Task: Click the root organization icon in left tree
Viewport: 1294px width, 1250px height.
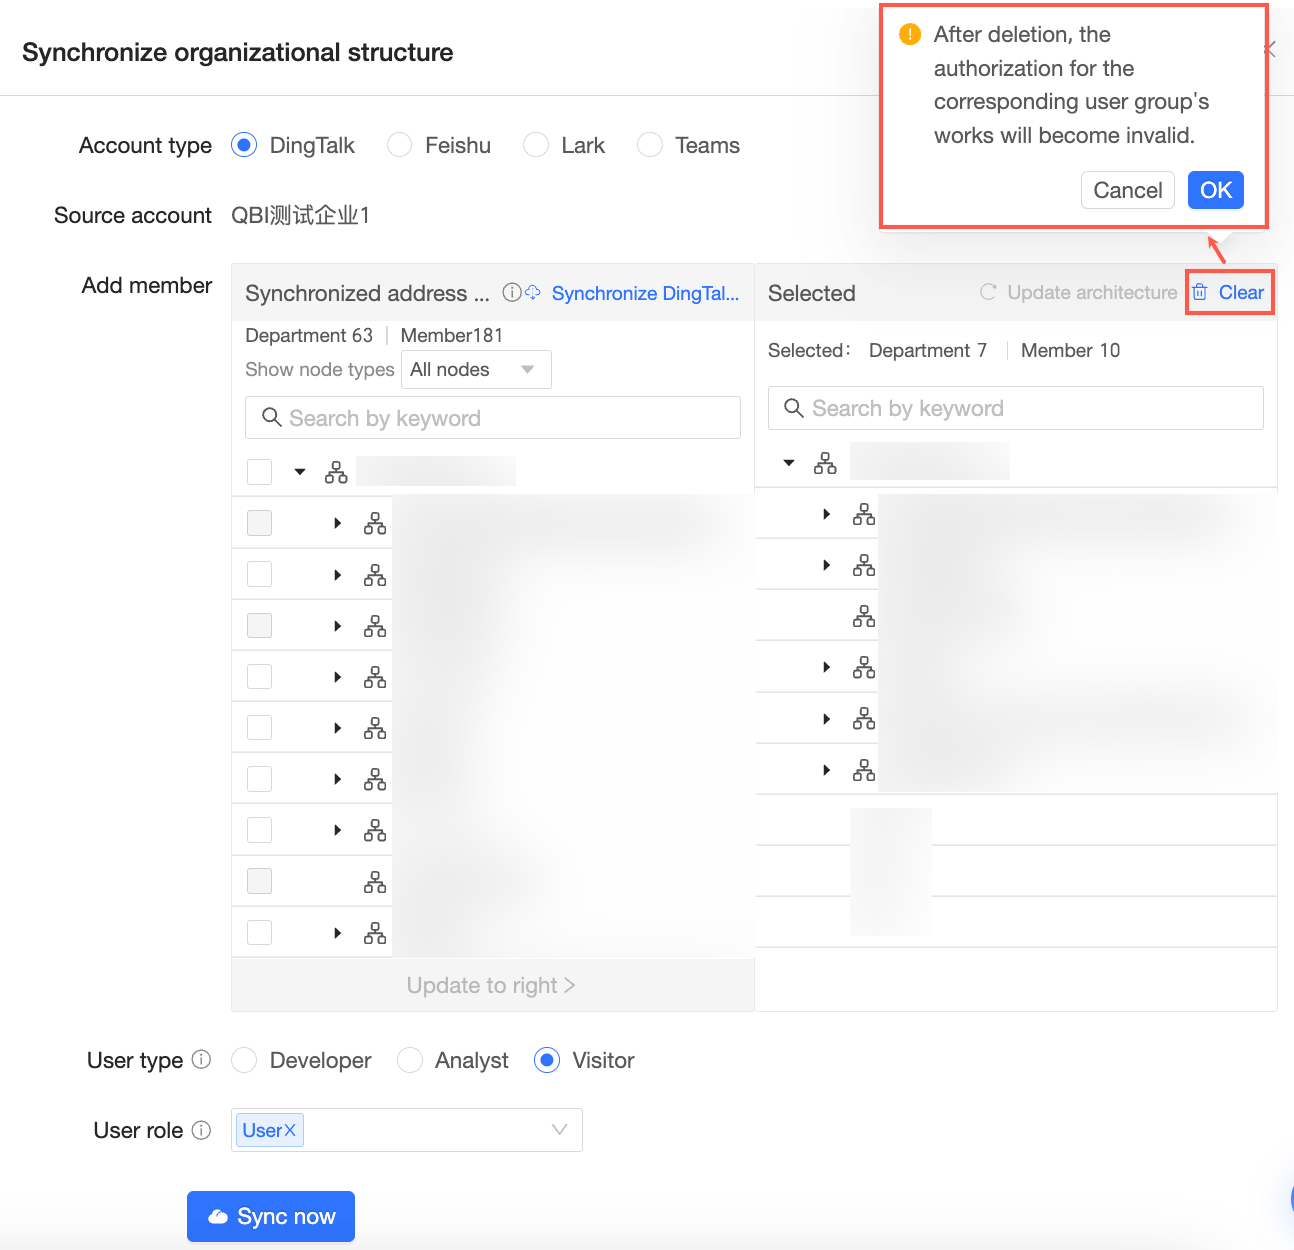Action: click(x=336, y=472)
